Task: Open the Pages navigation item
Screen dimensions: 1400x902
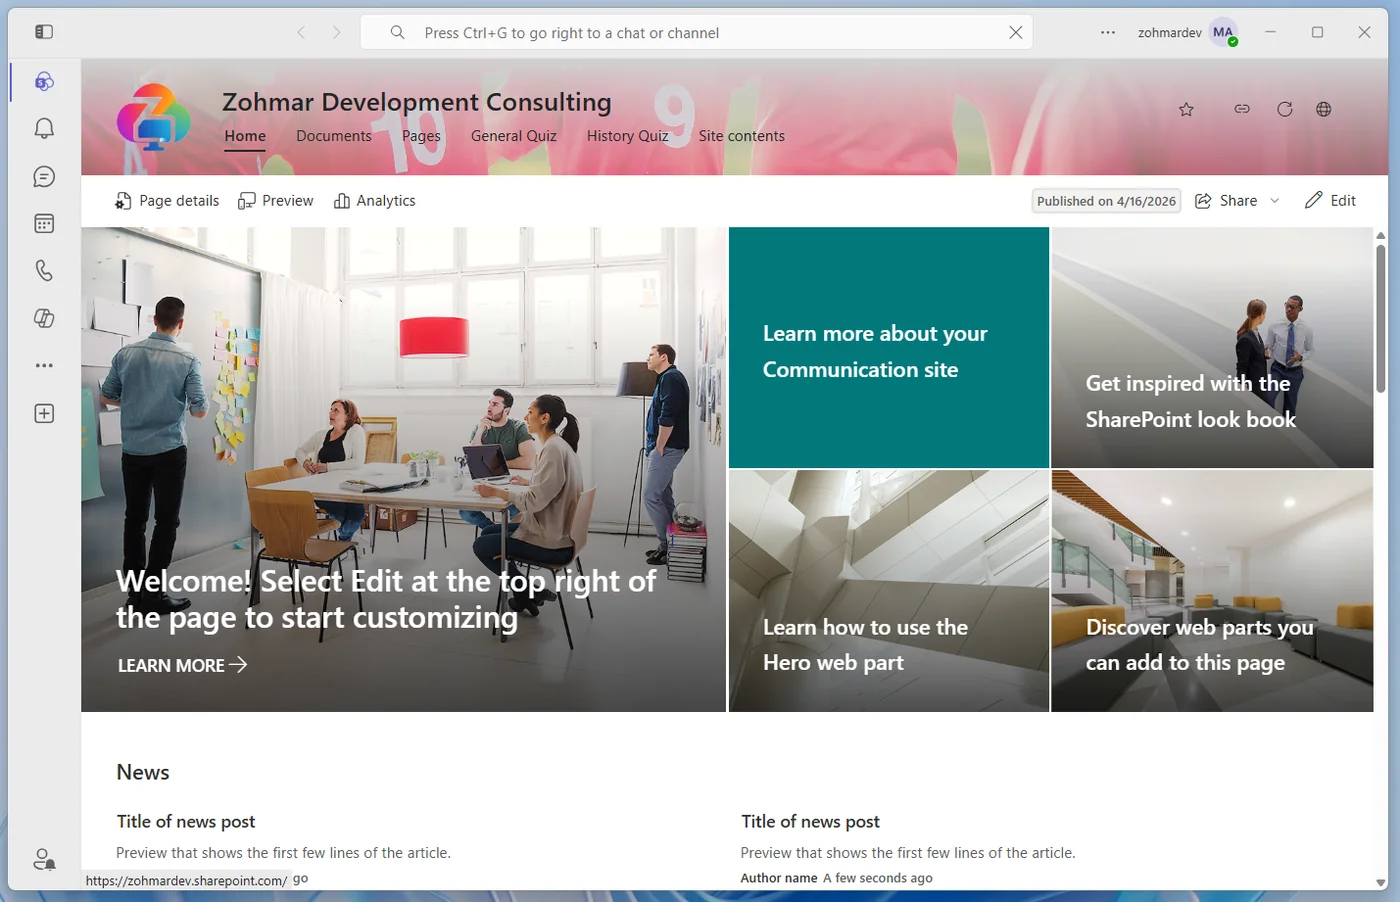Action: (x=421, y=136)
